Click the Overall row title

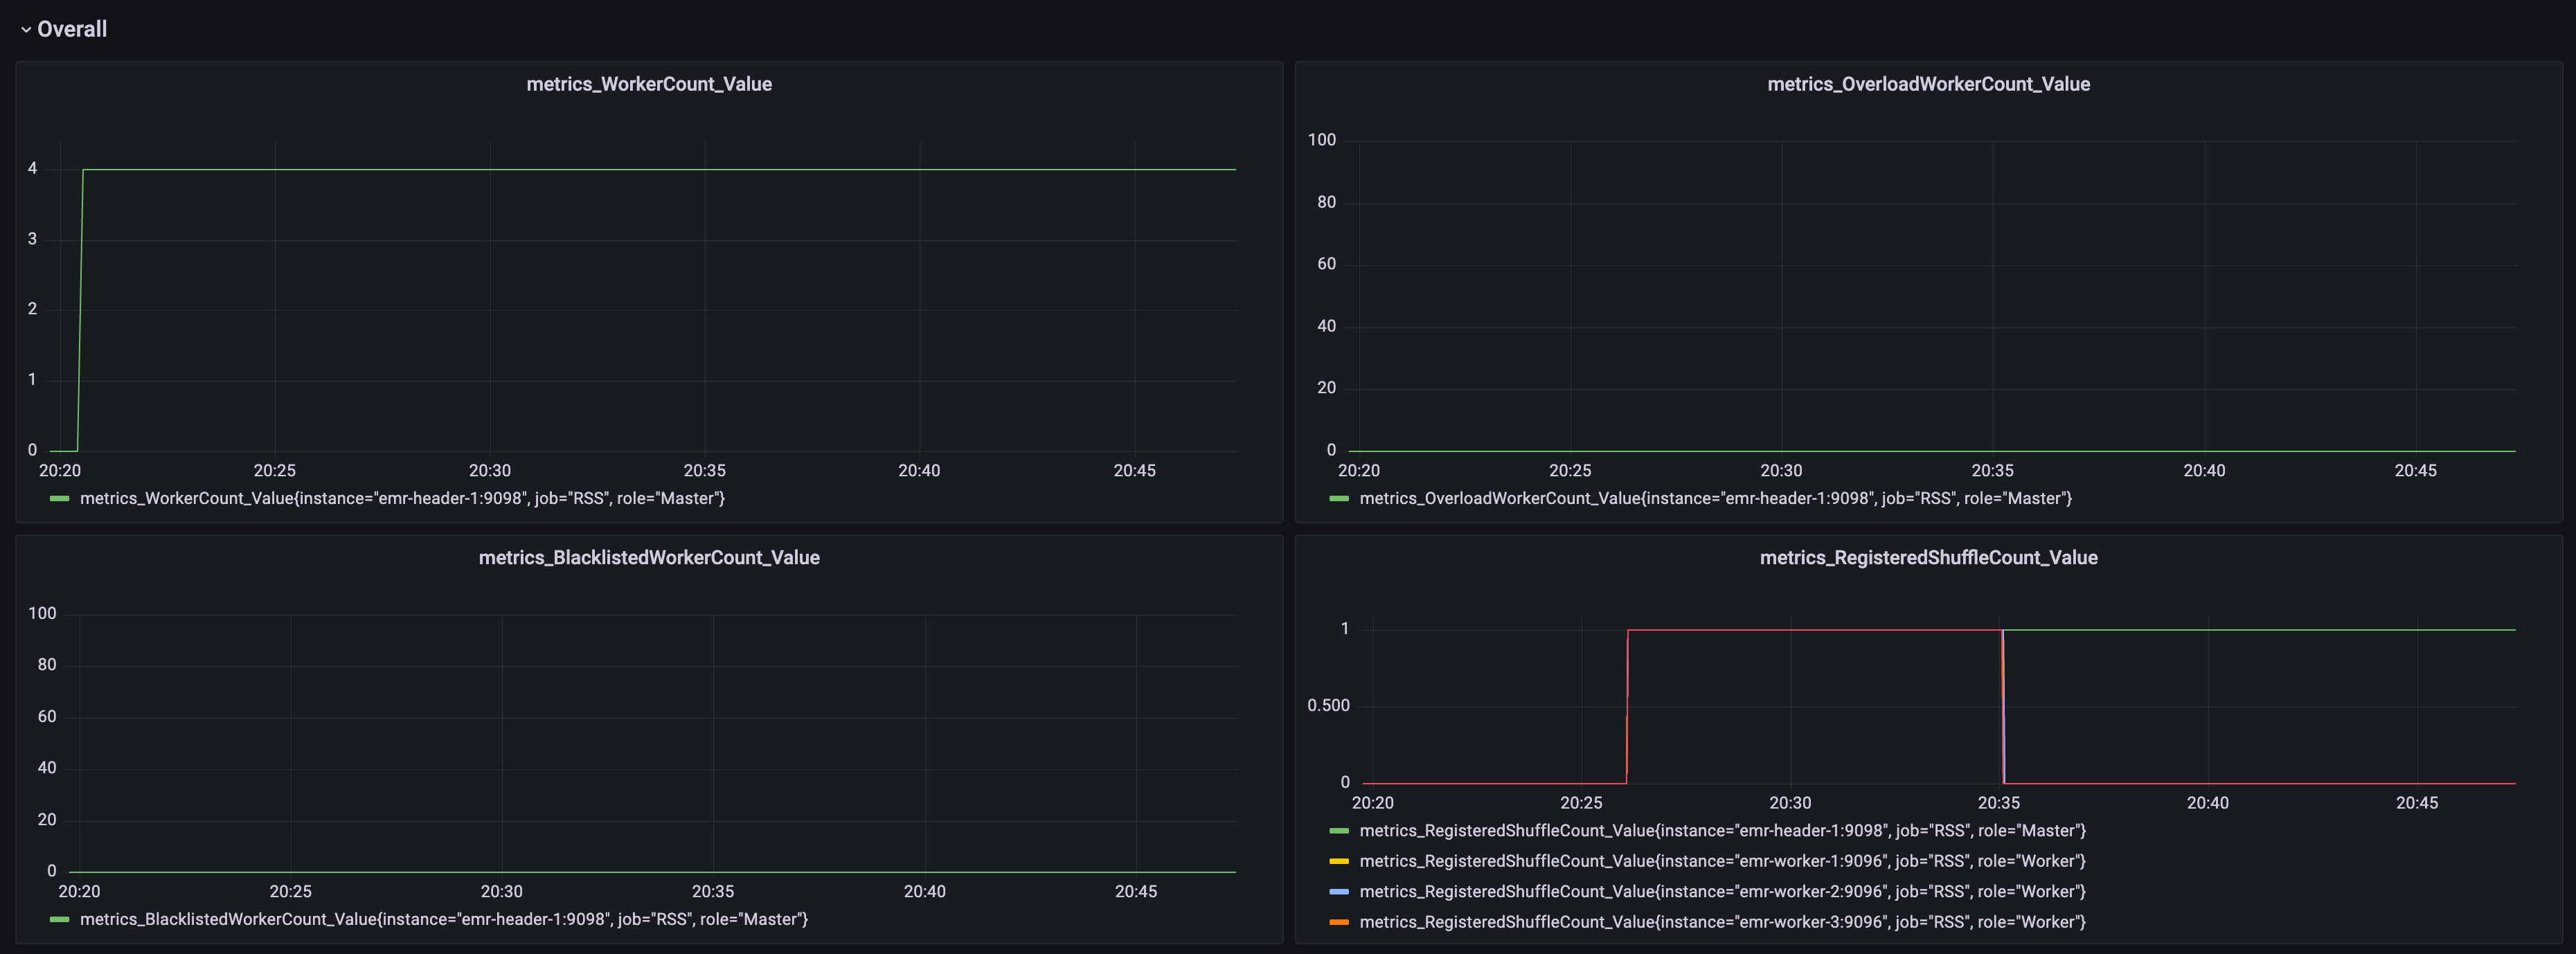[x=72, y=29]
